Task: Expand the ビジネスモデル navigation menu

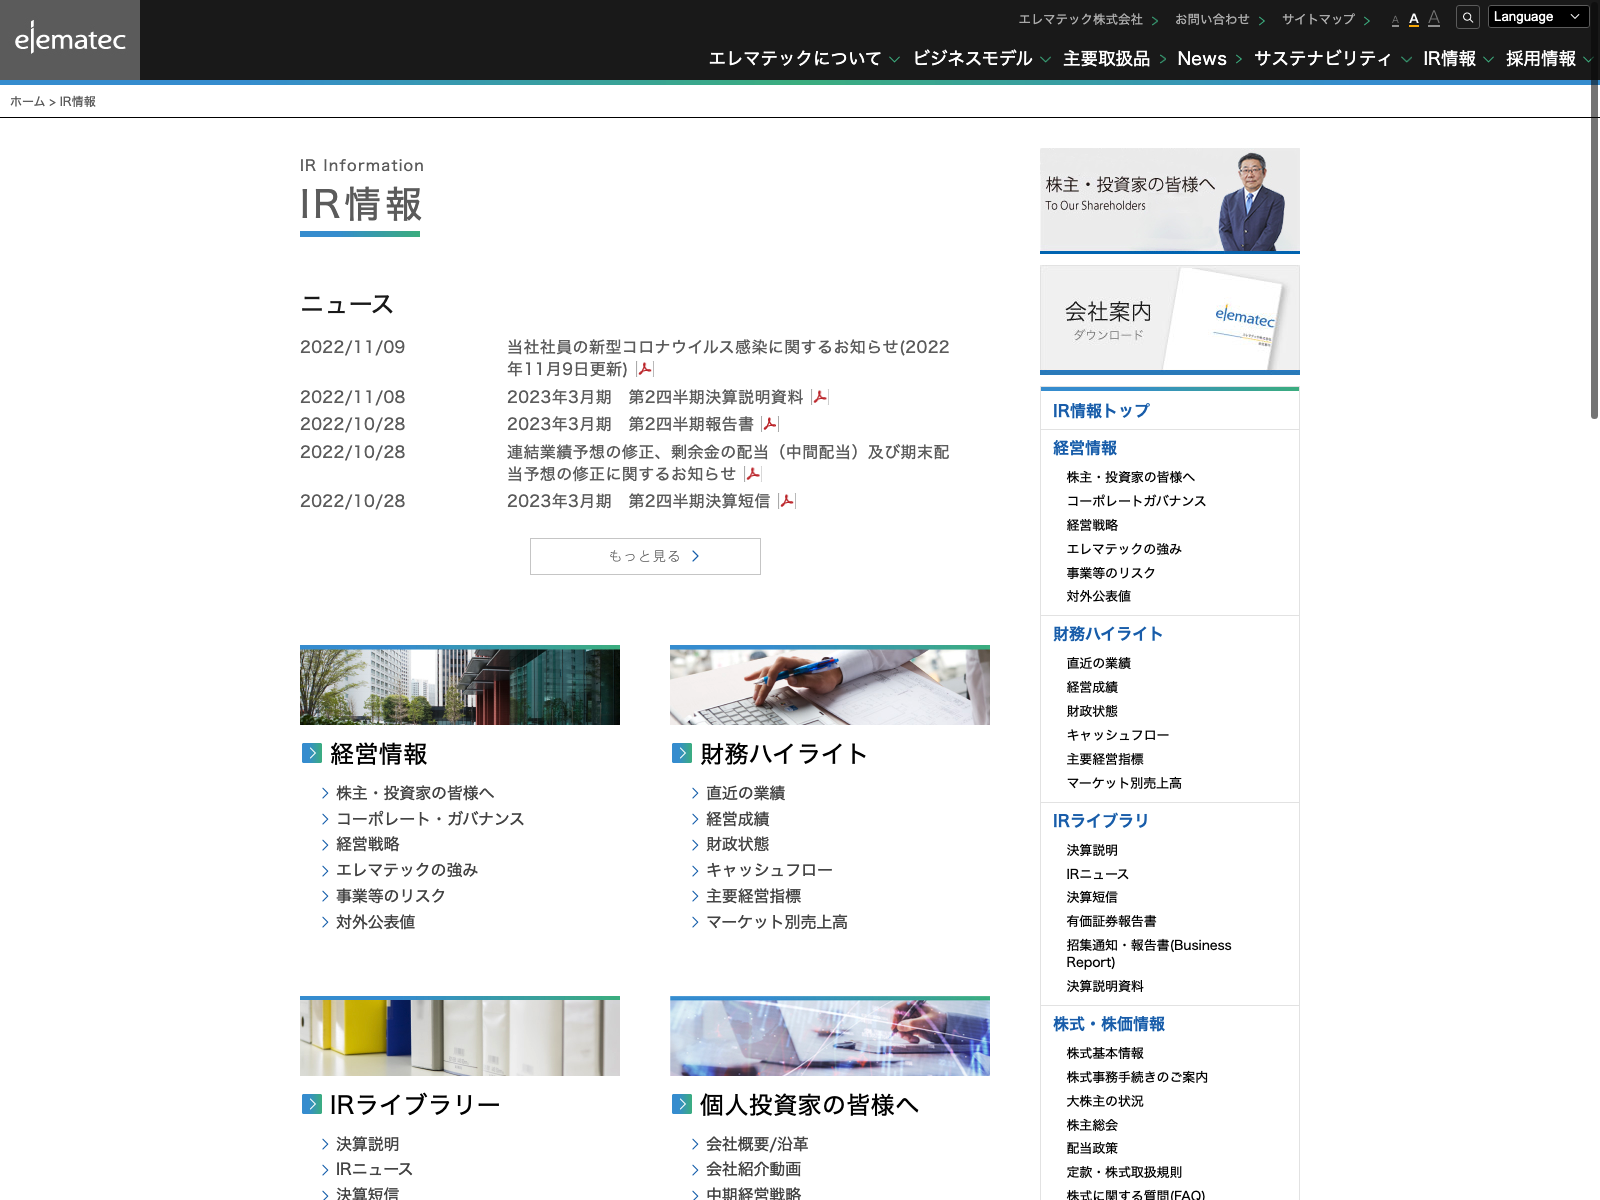Action: pos(980,59)
